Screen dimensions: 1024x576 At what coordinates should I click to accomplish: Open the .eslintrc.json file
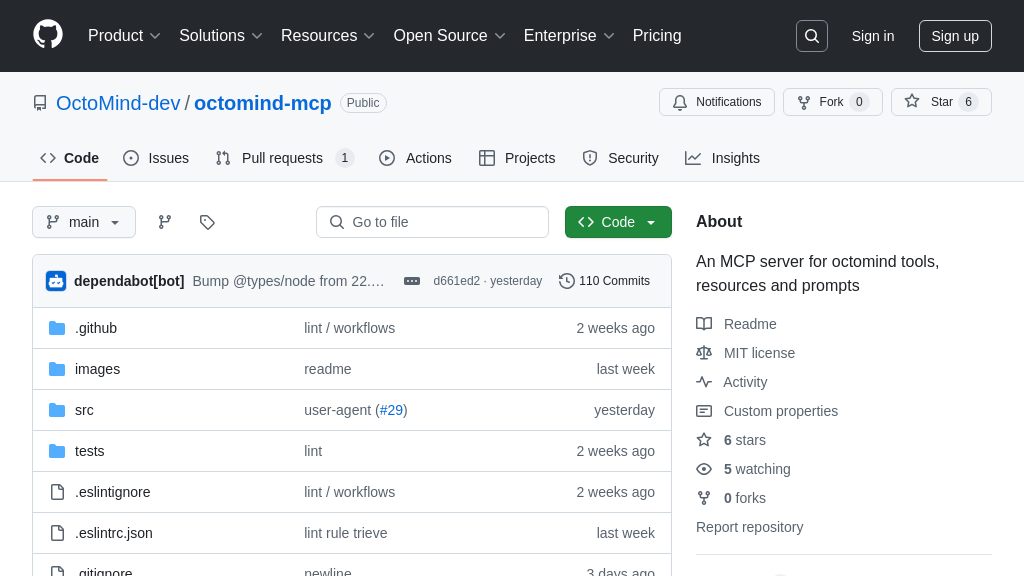(x=114, y=533)
